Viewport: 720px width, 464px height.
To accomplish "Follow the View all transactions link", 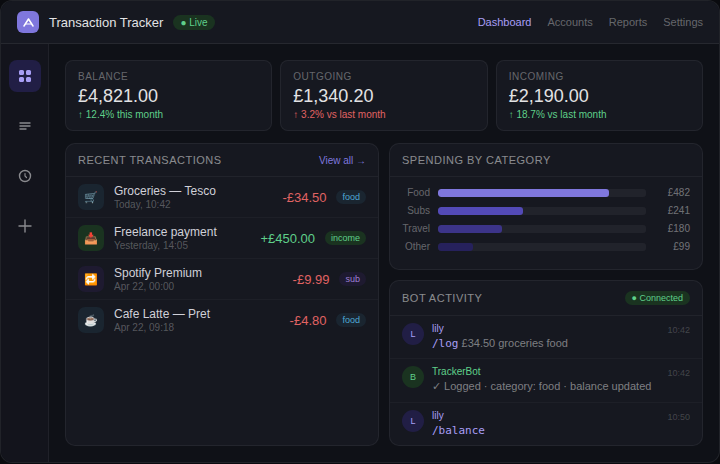I will click(342, 160).
